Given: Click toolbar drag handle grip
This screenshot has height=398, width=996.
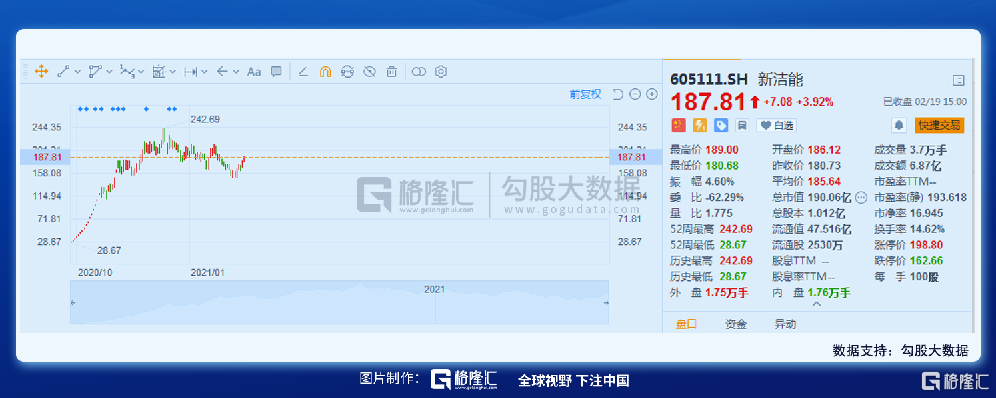Looking at the screenshot, I should point(26,72).
